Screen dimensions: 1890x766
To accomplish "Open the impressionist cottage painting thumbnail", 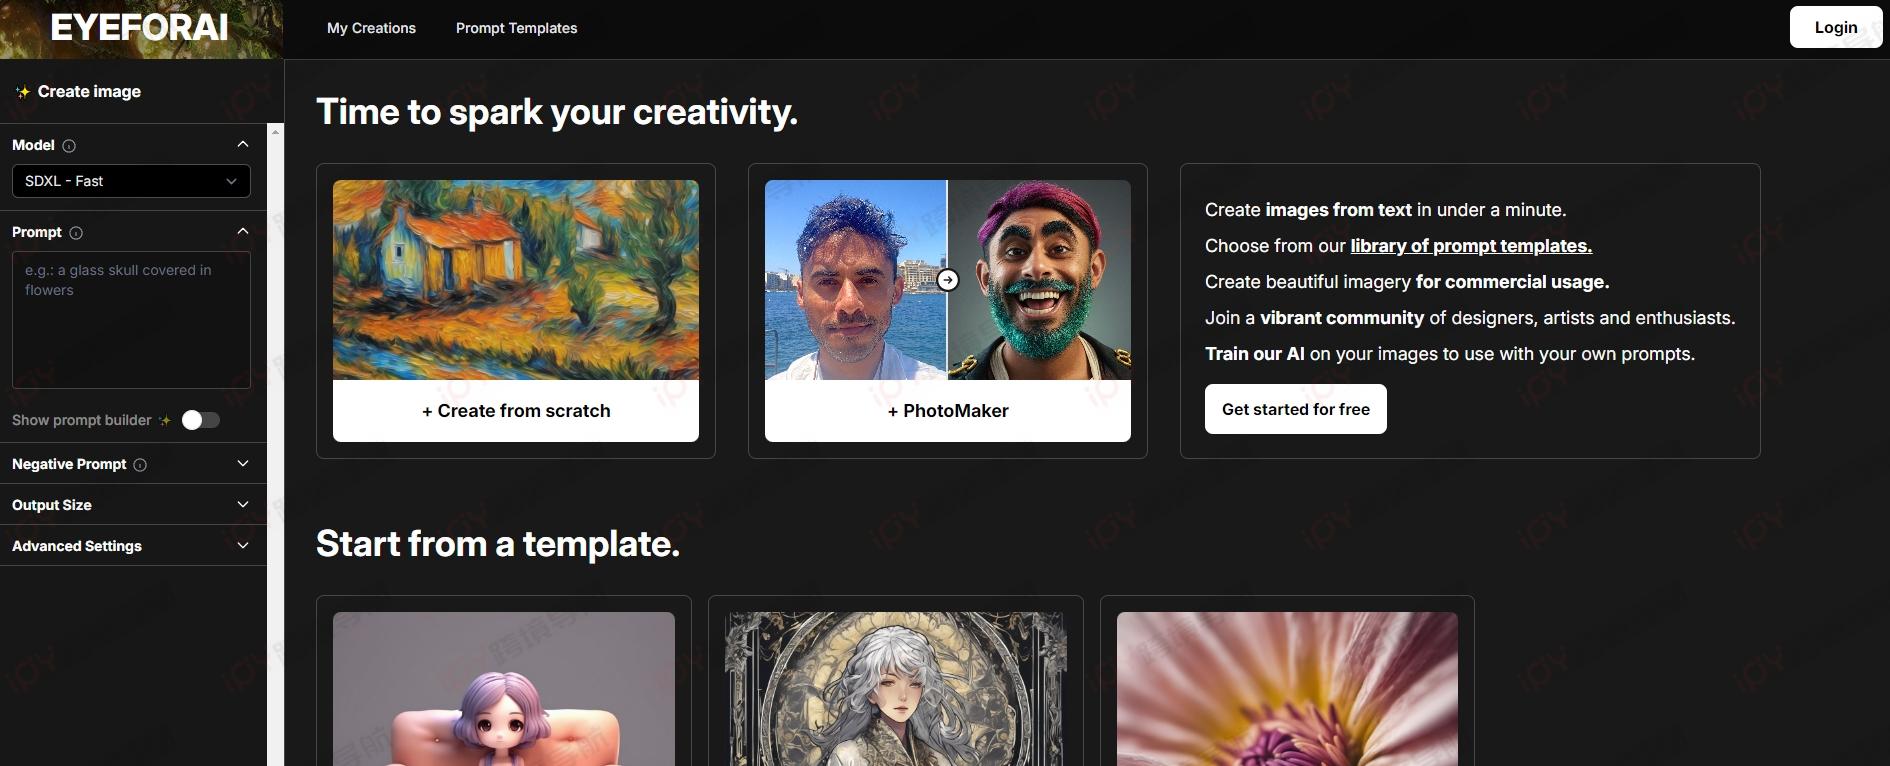I will (x=516, y=280).
